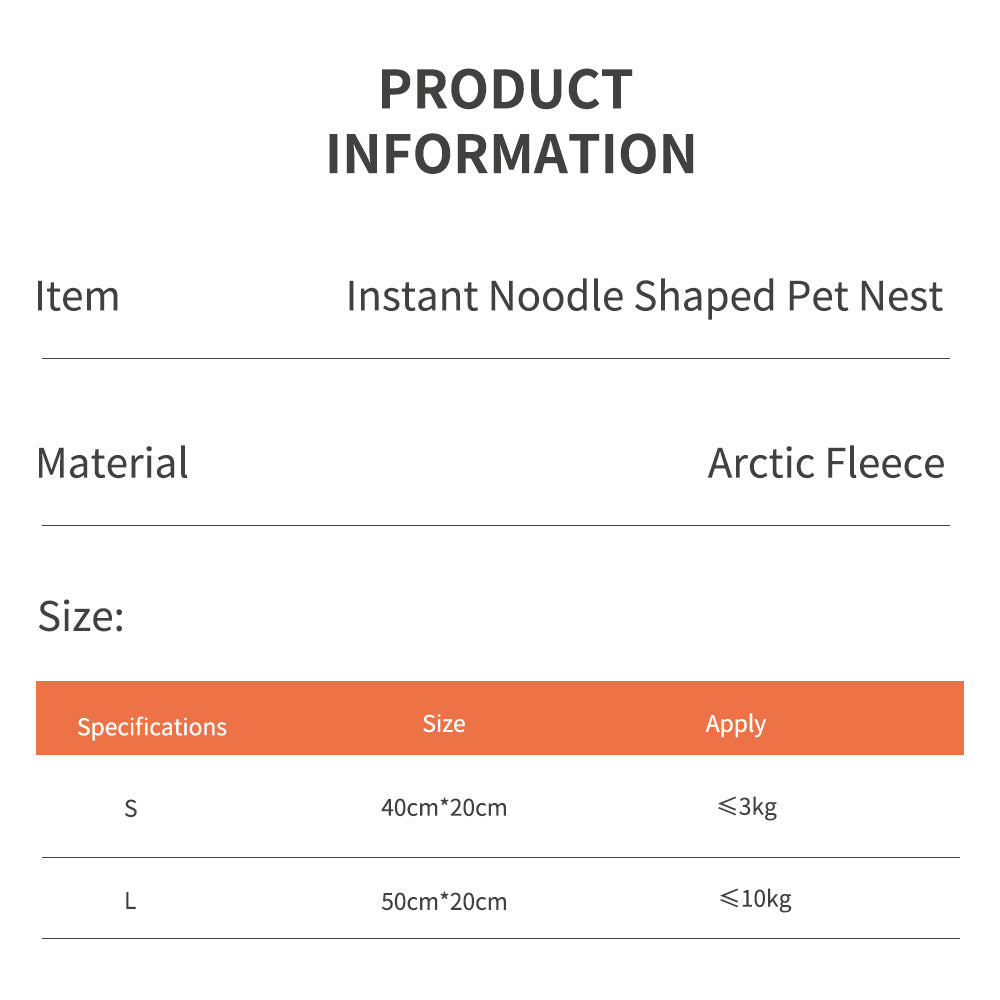
Task: Click the divider line below the Material row
Action: point(495,525)
